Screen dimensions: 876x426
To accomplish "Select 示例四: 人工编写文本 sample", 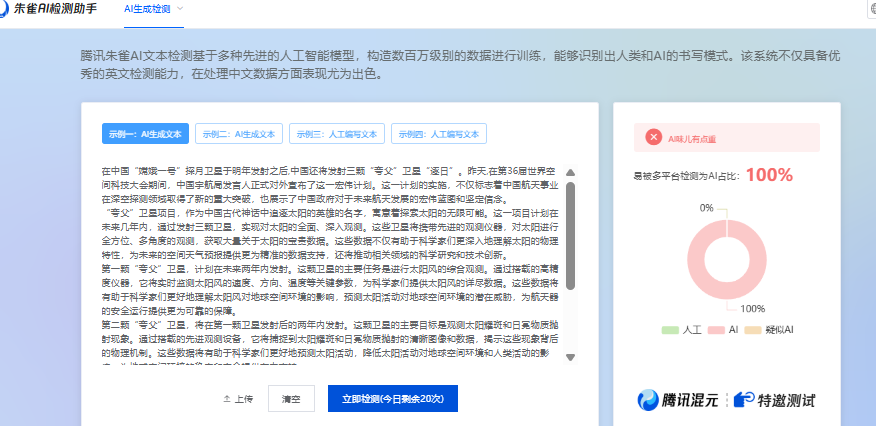I will click(x=439, y=134).
